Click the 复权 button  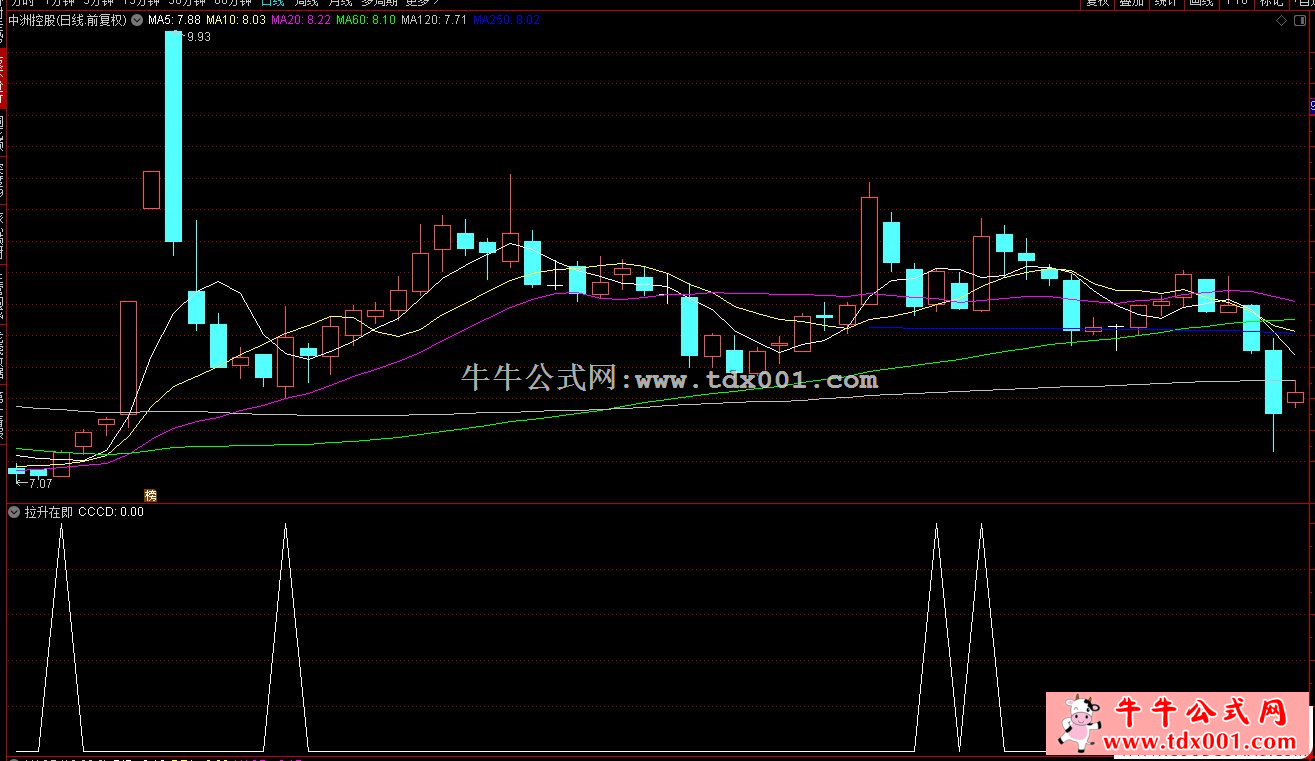coord(1097,4)
